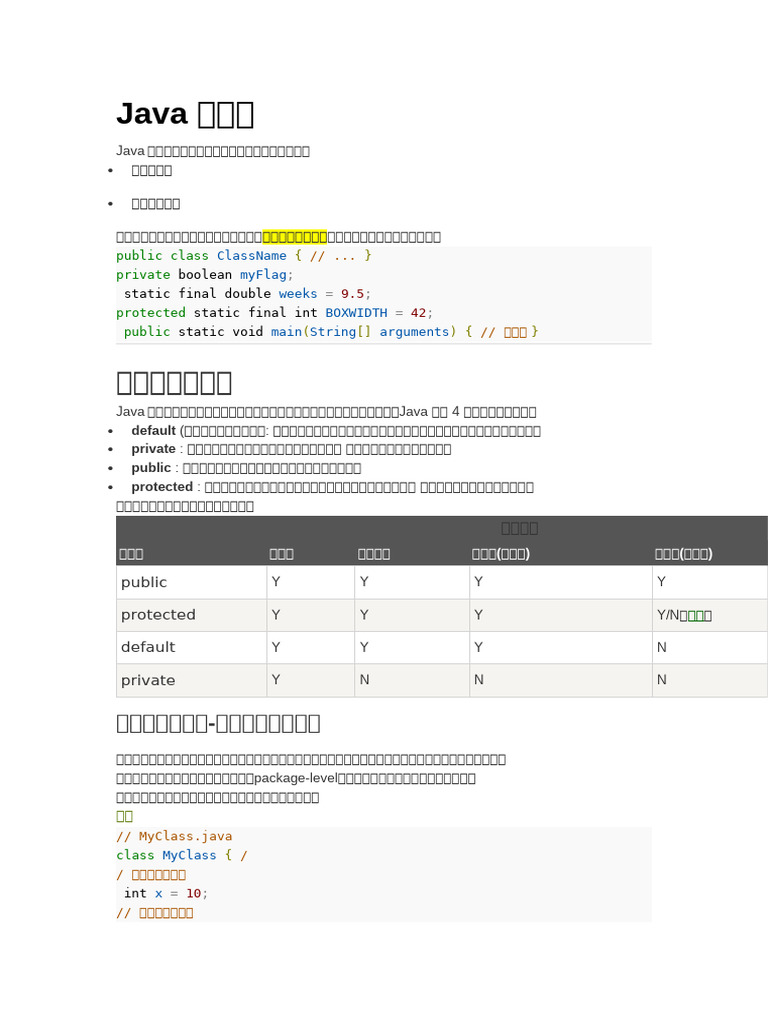Screen dimensions: 768x1024
Task: Click the bold public bullet term
Action: pos(151,467)
